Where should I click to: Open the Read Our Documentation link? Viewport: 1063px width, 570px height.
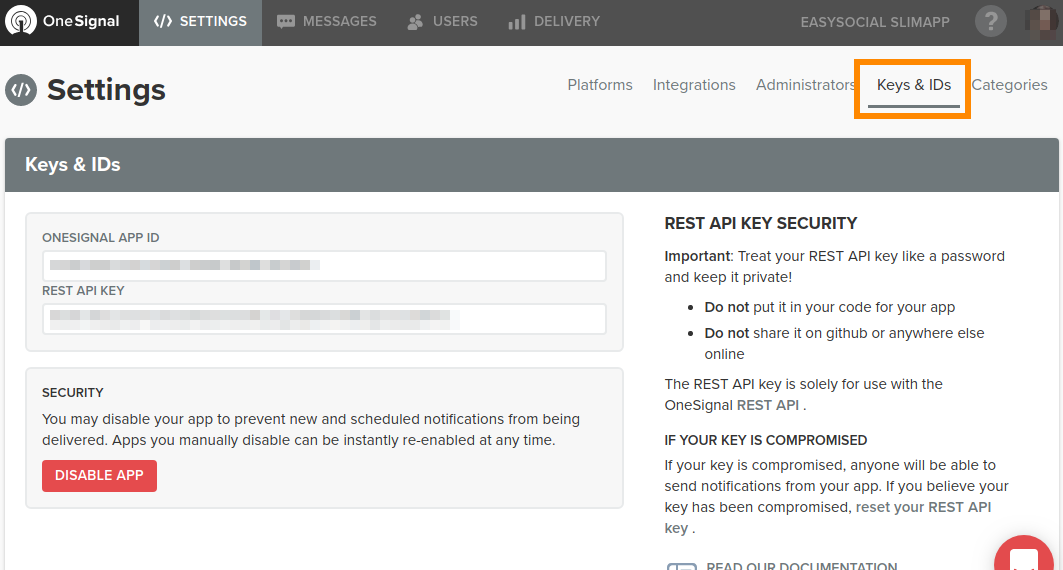click(x=801, y=566)
